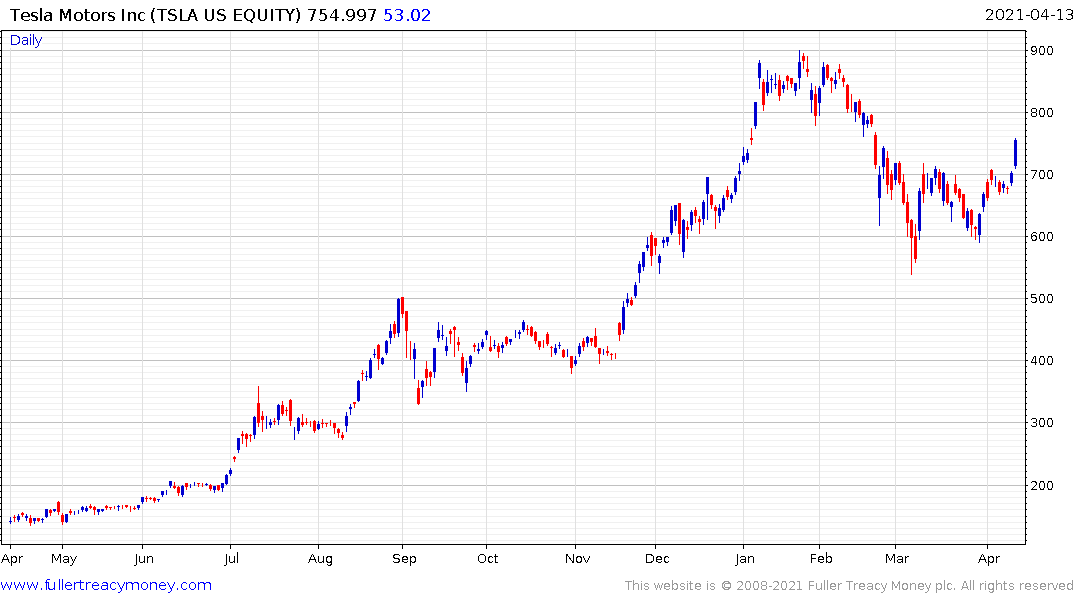Click the 900 price axis label

click(1042, 51)
